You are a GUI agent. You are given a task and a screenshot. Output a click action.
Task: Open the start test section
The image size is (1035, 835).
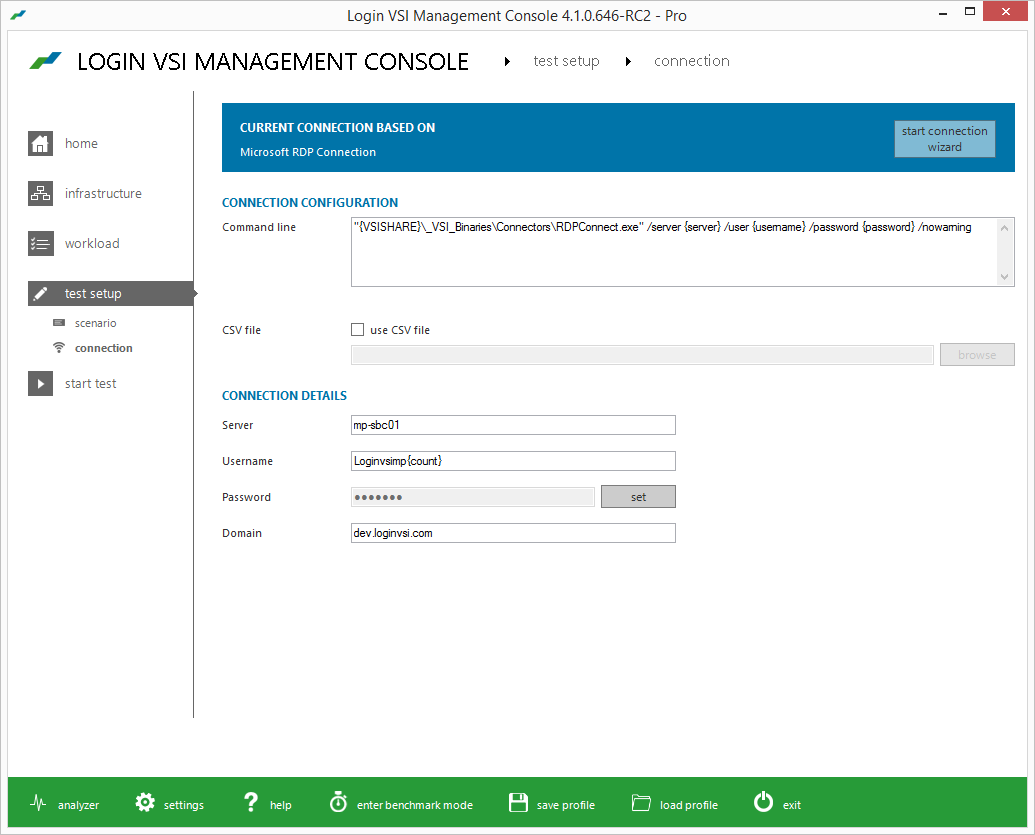coord(90,384)
